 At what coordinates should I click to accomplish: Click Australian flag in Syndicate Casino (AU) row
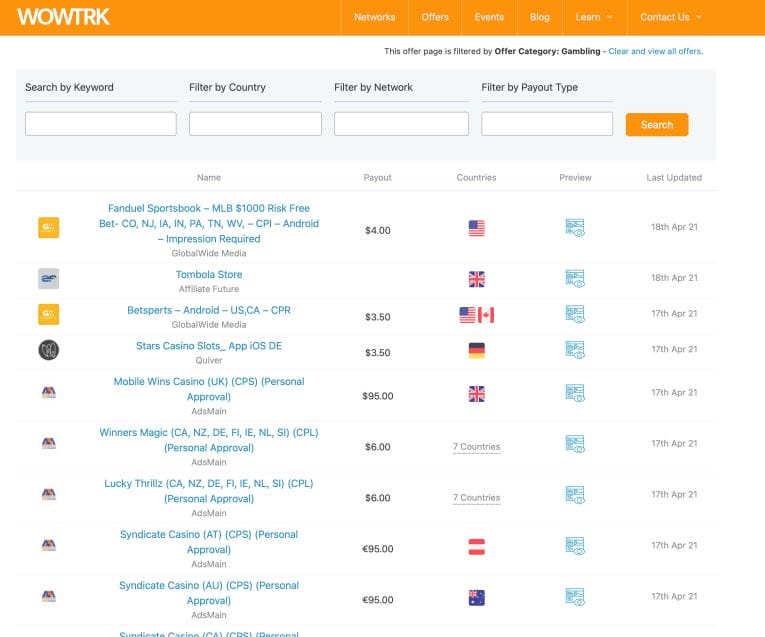[477, 597]
